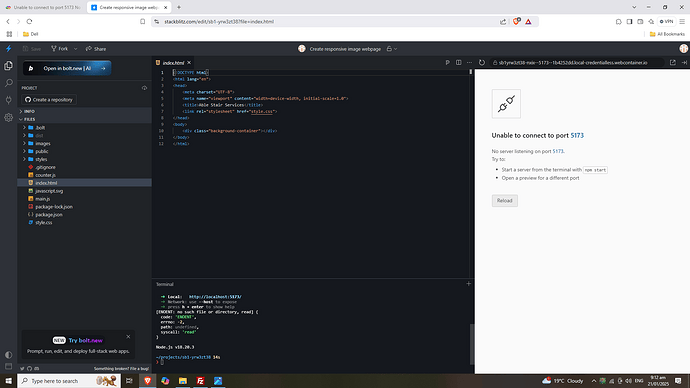The image size is (690, 388).
Task: Click Create a repository button
Action: 49,100
